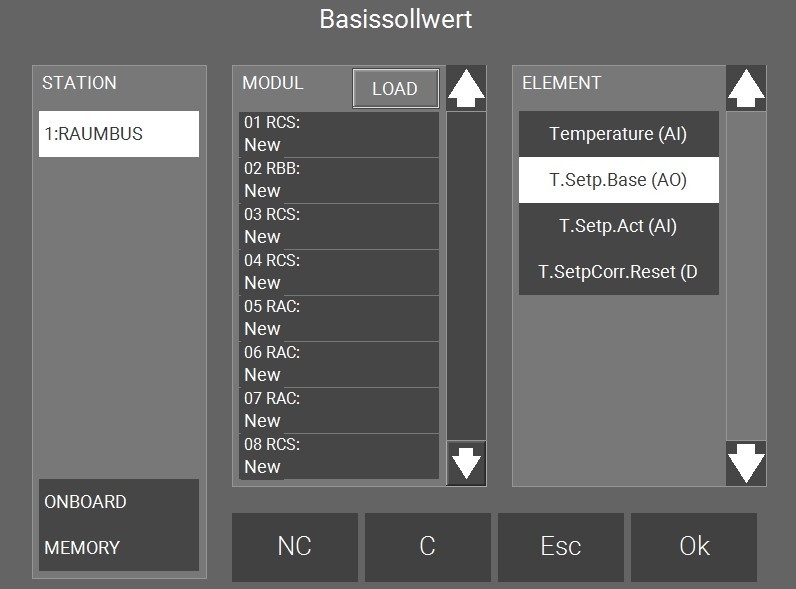Image resolution: width=796 pixels, height=589 pixels.
Task: Click the NC button
Action: [295, 547]
